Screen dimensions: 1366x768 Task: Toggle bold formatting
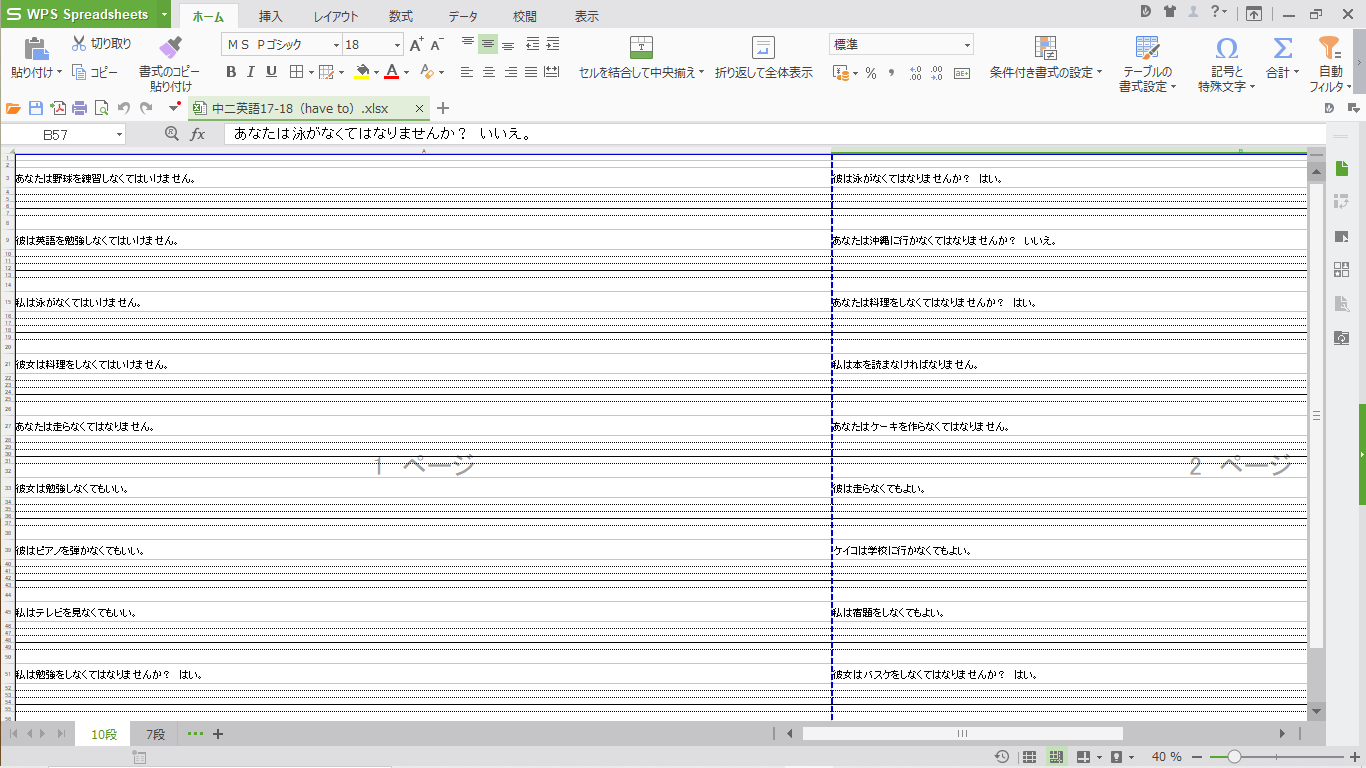[231, 72]
